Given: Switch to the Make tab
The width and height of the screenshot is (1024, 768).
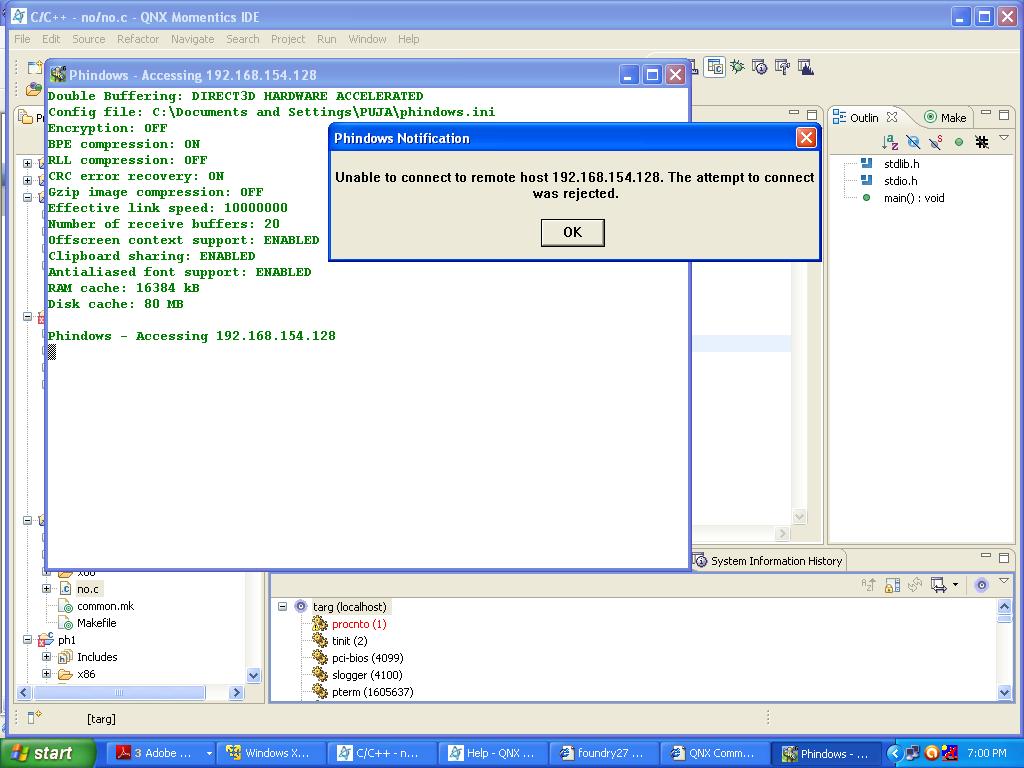Looking at the screenshot, I should (x=945, y=117).
